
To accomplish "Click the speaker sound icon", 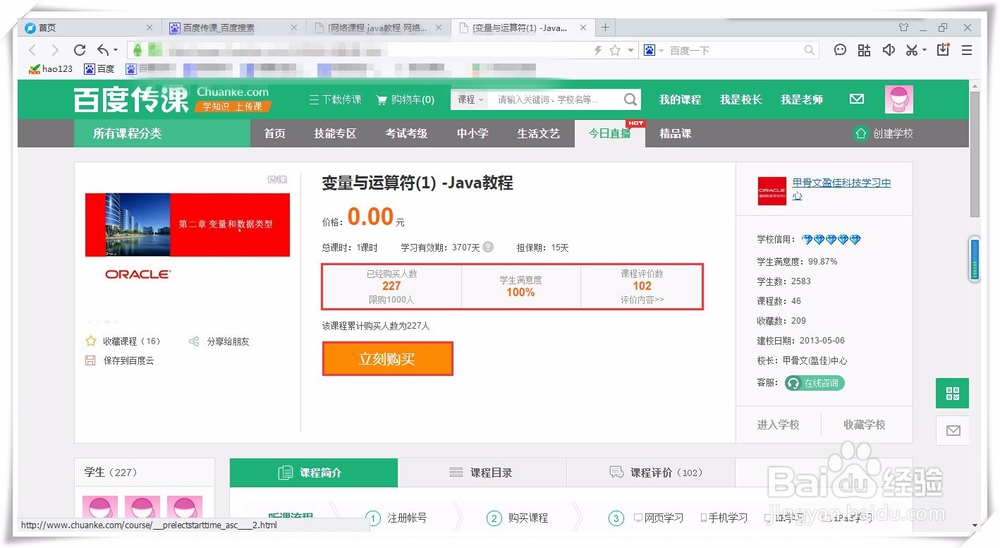I will [x=888, y=50].
